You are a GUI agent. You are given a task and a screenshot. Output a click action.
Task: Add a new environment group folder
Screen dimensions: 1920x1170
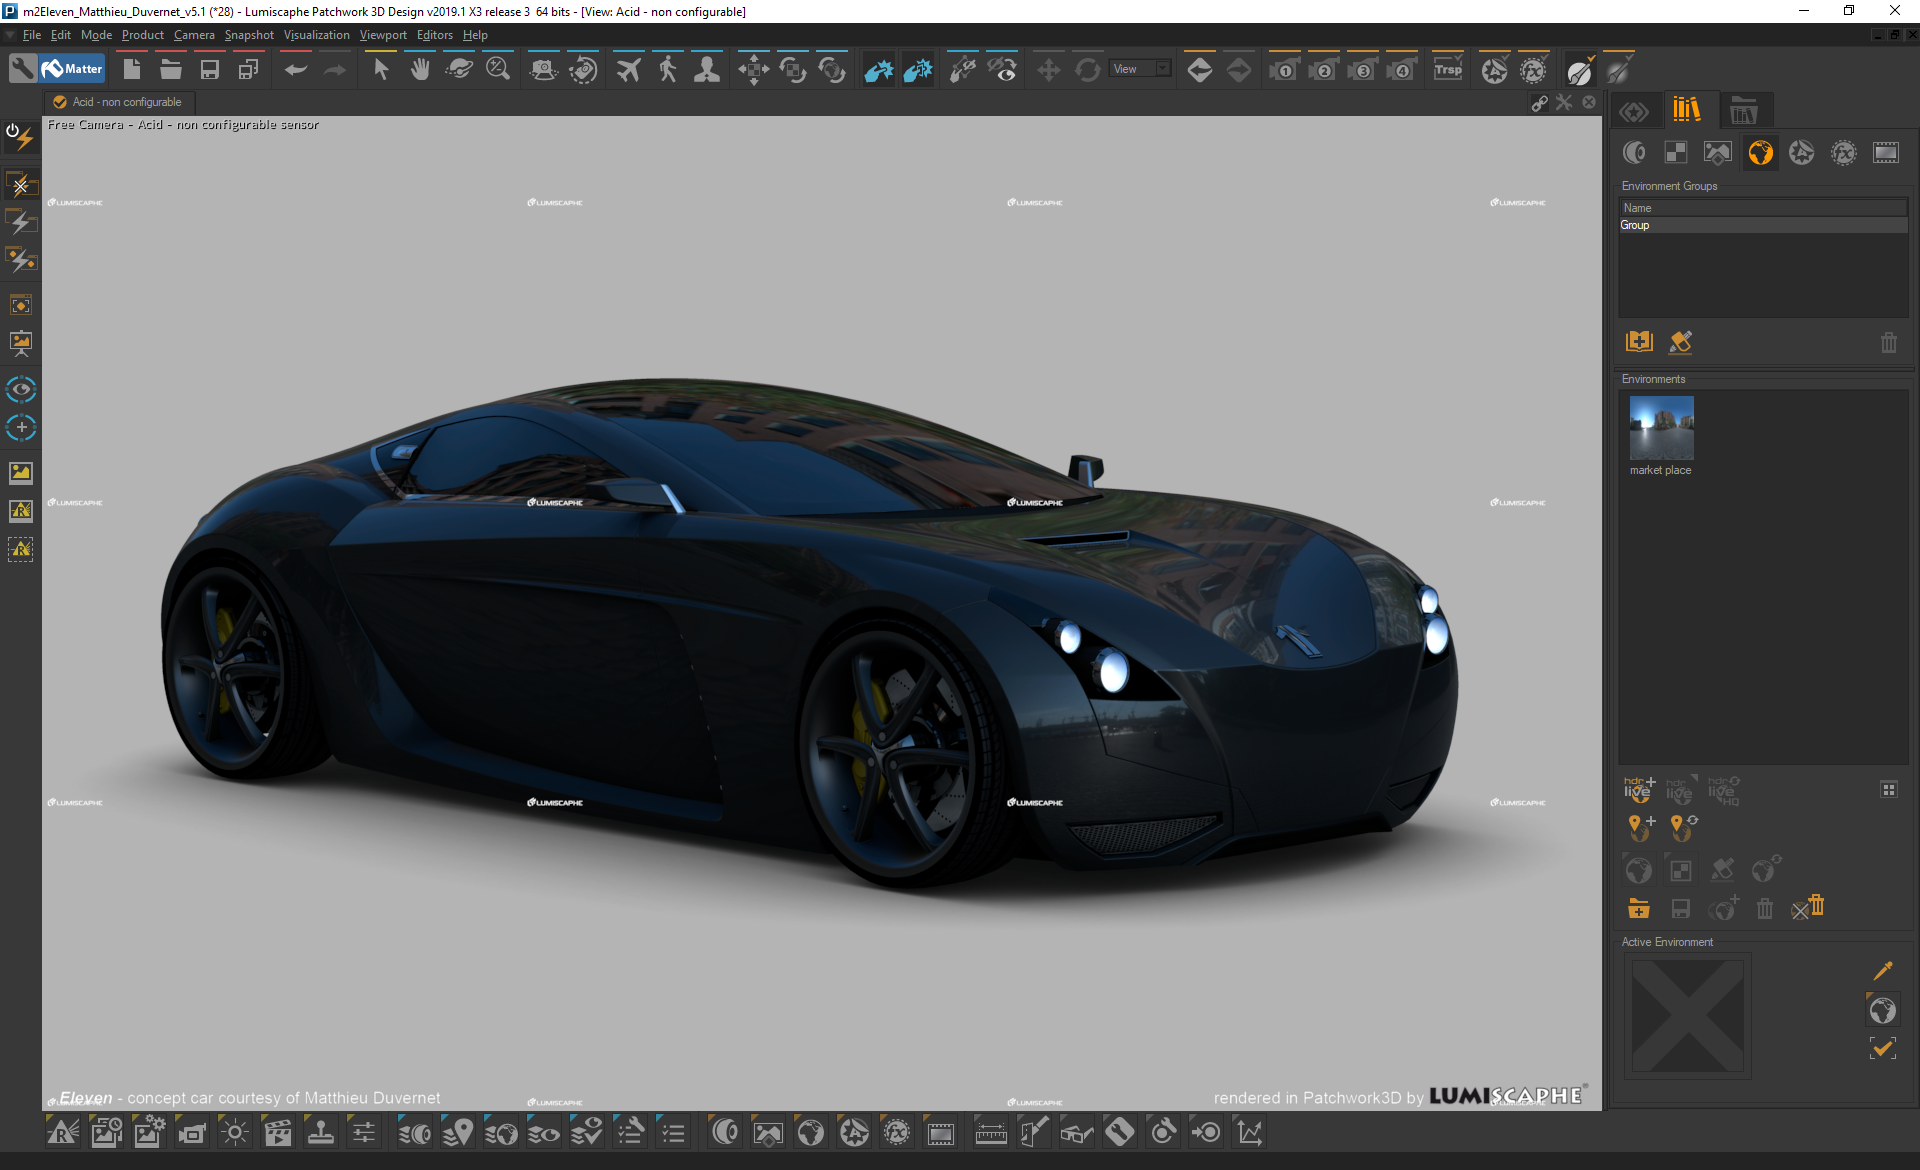1639,342
